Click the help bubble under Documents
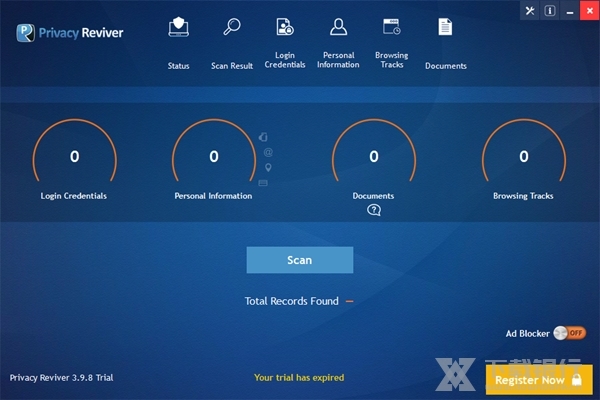Screen dimensions: 600x400 coord(374,210)
